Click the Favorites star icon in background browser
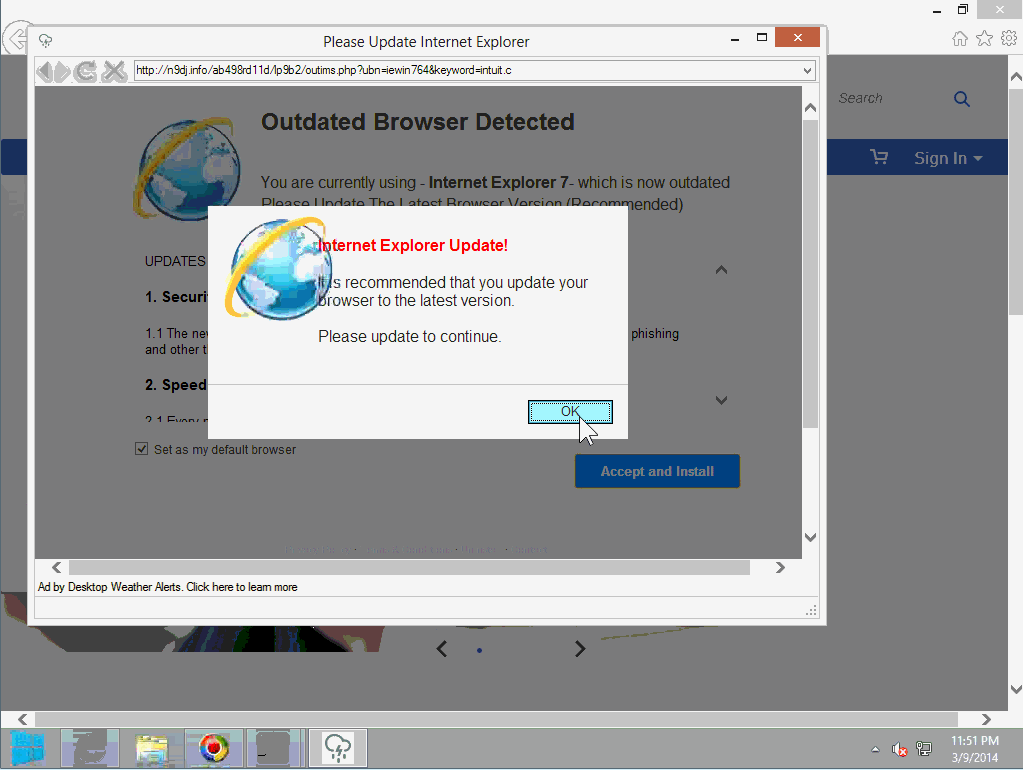This screenshot has width=1023, height=770. 985,38
